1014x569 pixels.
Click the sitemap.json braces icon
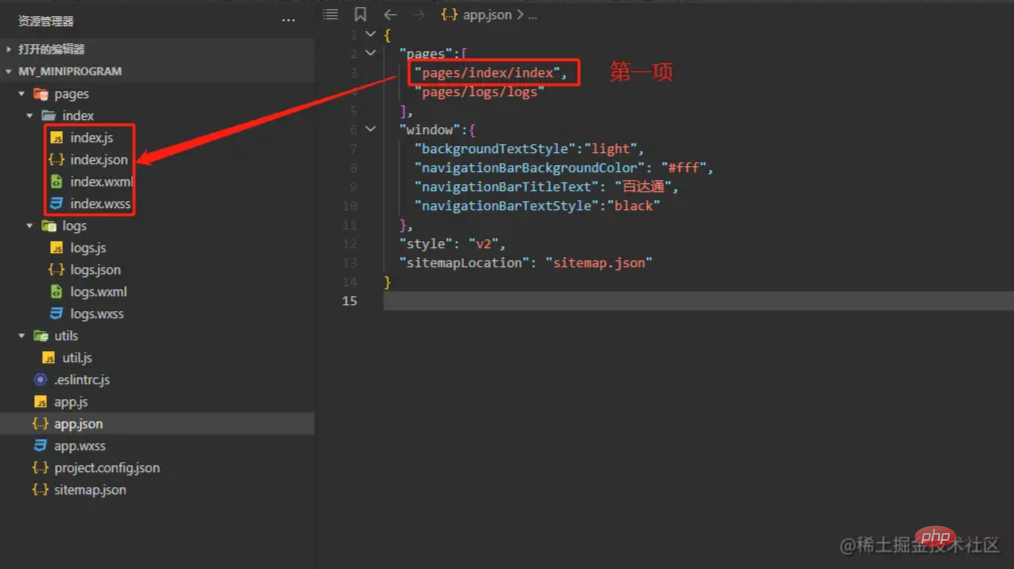click(40, 489)
